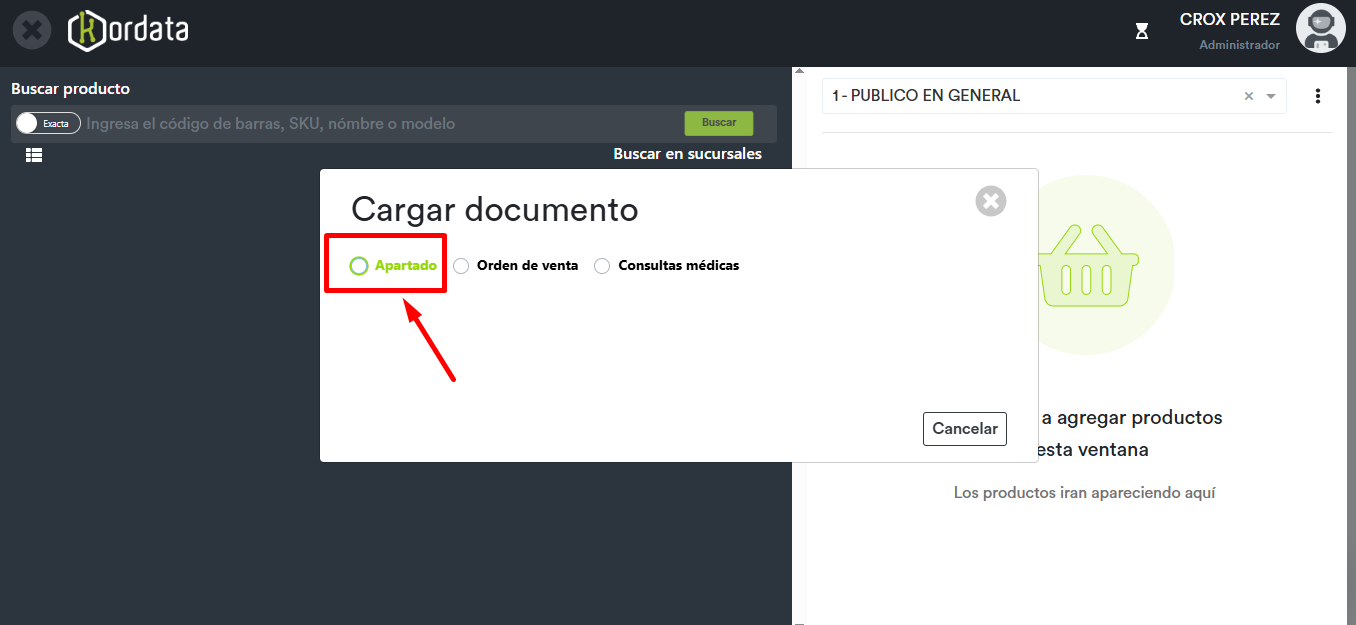Screen dimensions: 1356x625
Task: Toggle the Exacta search switch
Action: pyautogui.click(x=48, y=123)
